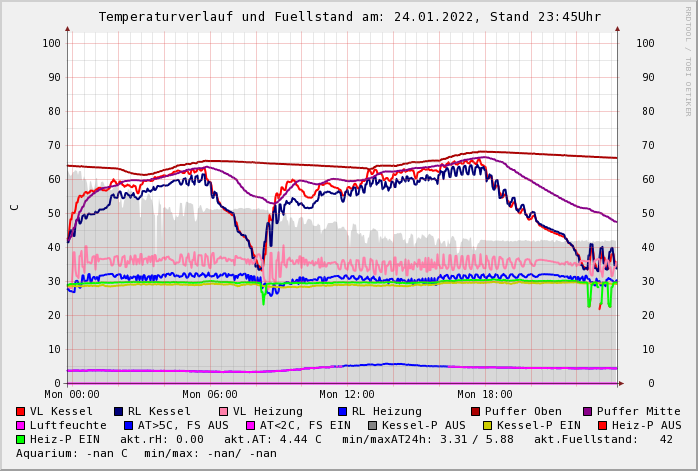Click the red VL Kessel legend swatch
Viewport: 698px width, 471px height.
click(x=21, y=411)
